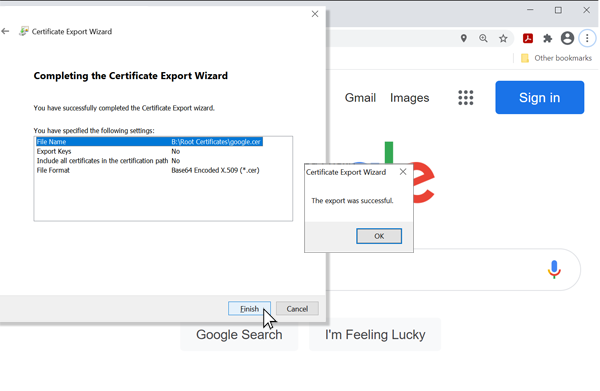Click OK in the export successful dialog
Screen dimensions: 600x391
pyautogui.click(x=379, y=236)
